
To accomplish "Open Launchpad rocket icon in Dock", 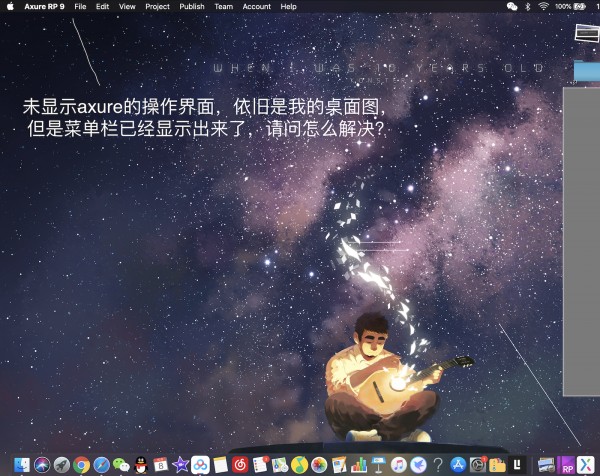I will tap(62, 465).
